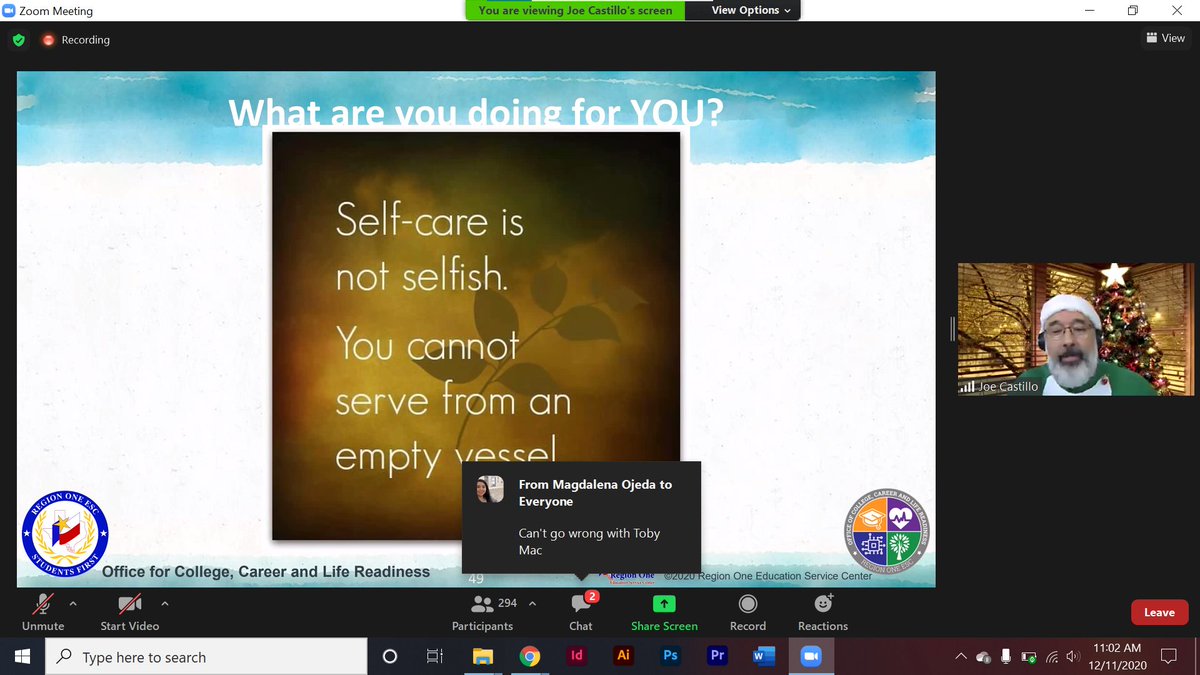Open the View layout menu

1165,38
